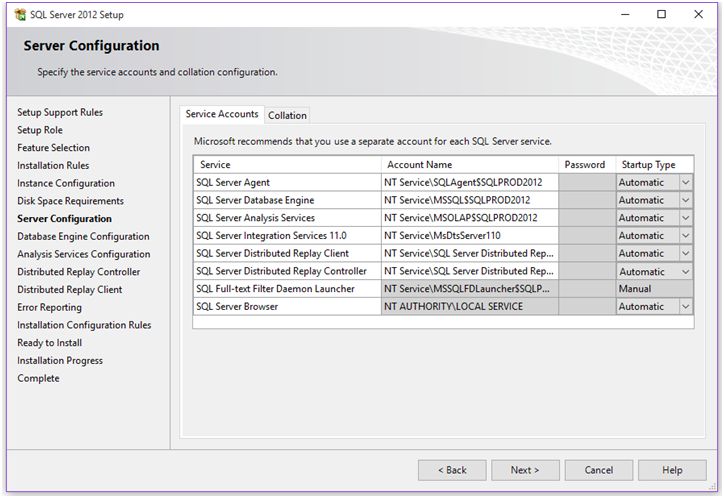This screenshot has width=724, height=498.
Task: Click the Startup Type column header
Action: tap(654, 165)
